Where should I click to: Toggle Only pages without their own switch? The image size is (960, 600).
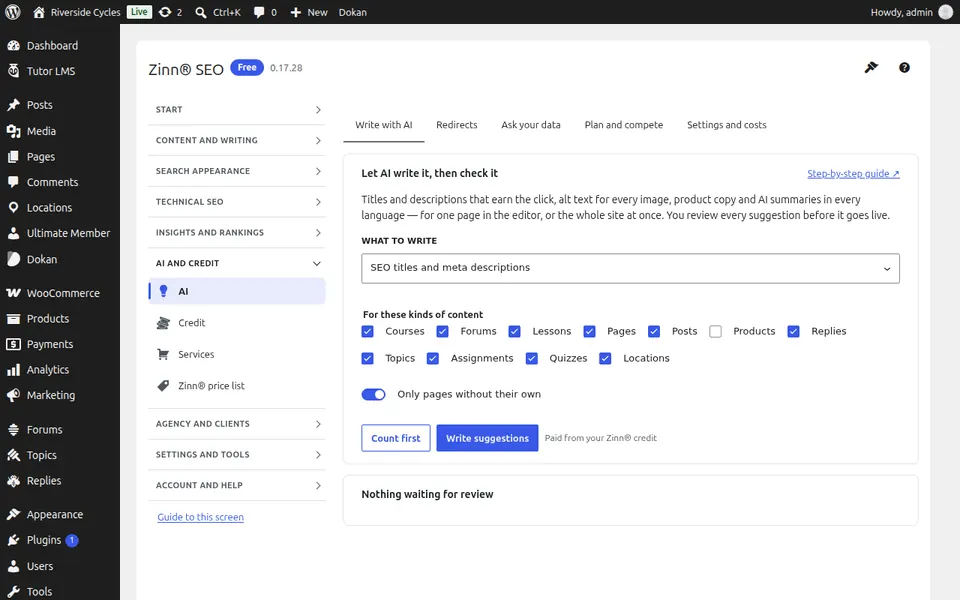tap(373, 394)
